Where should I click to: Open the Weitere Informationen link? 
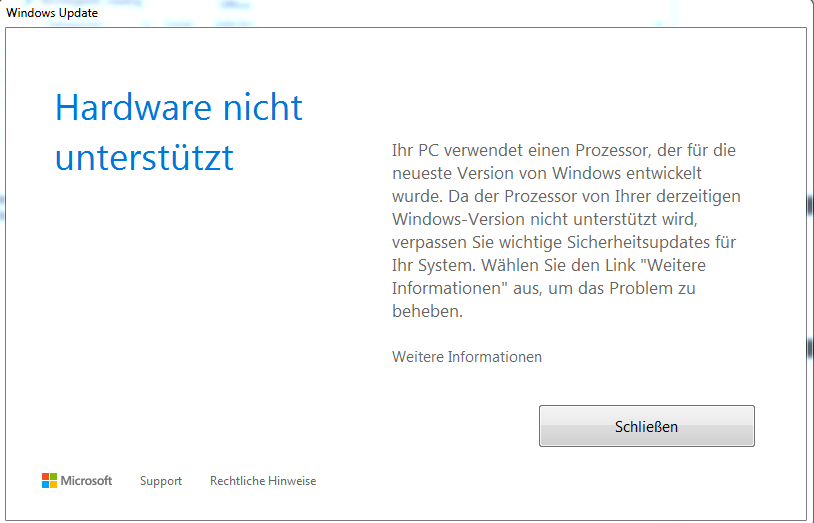[x=467, y=357]
